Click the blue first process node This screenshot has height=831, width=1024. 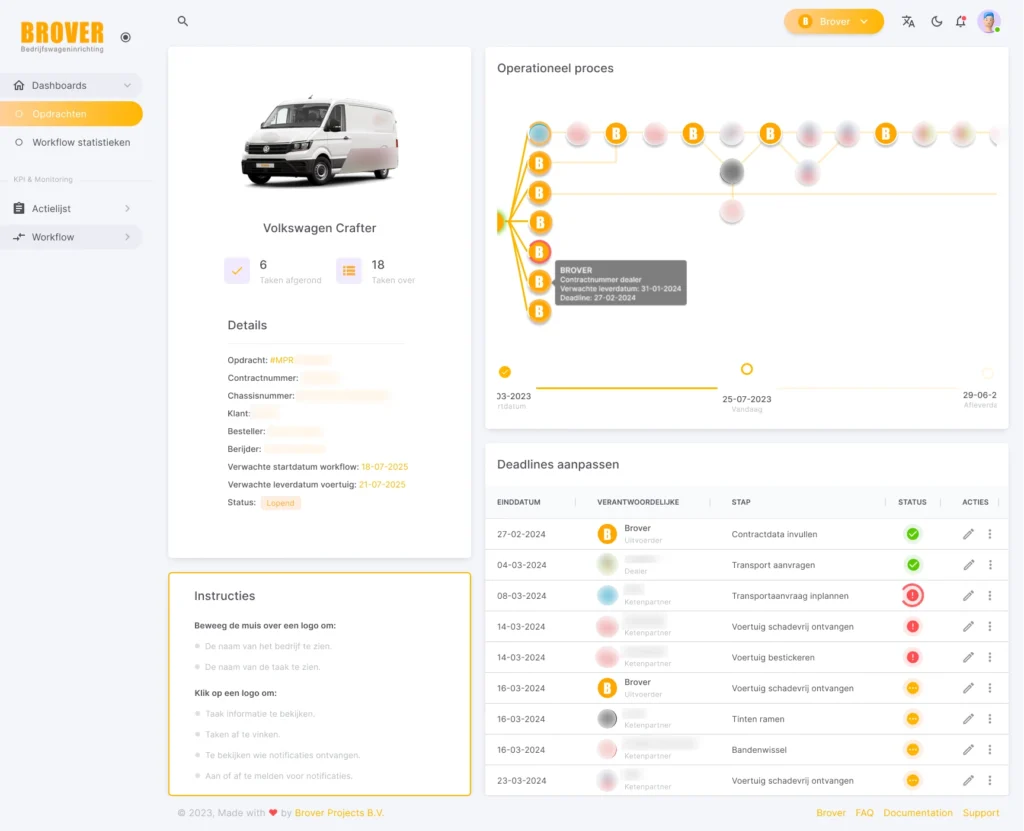(x=539, y=133)
